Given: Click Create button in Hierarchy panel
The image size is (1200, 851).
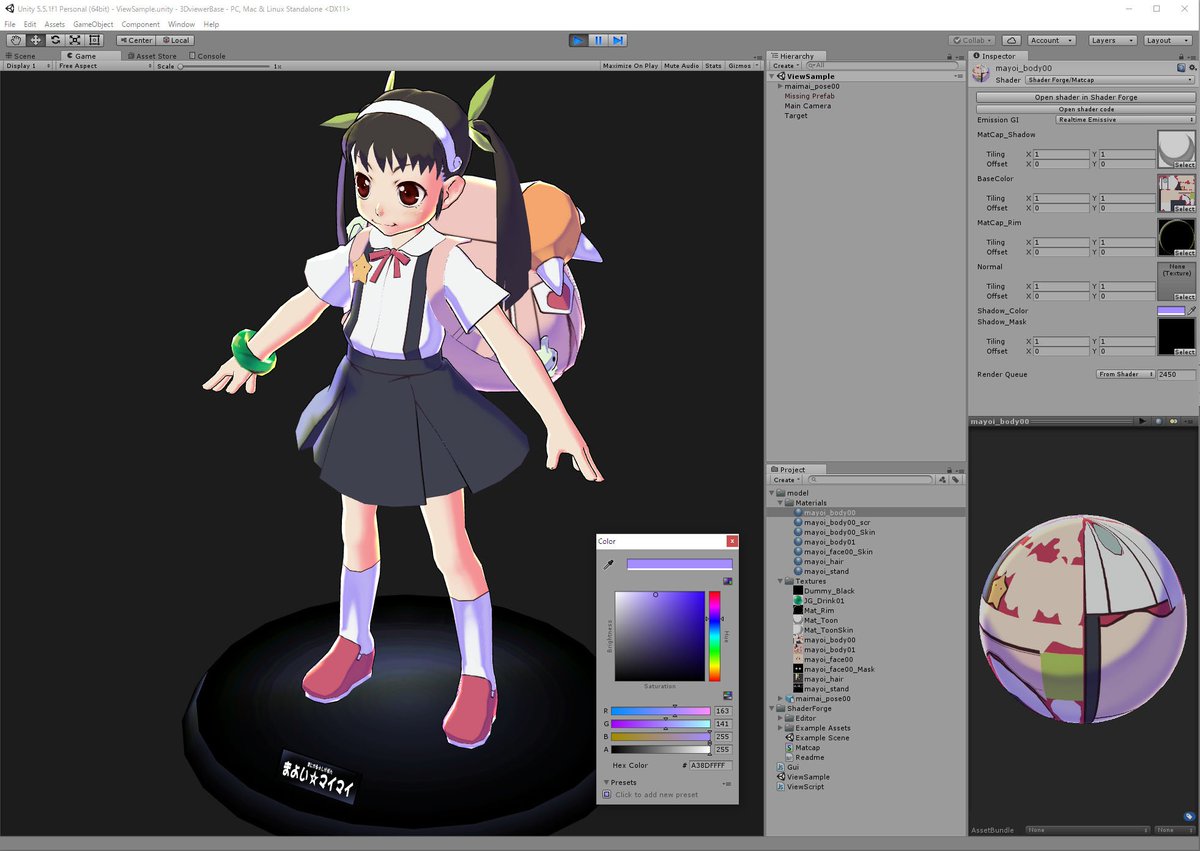Looking at the screenshot, I should pos(784,66).
